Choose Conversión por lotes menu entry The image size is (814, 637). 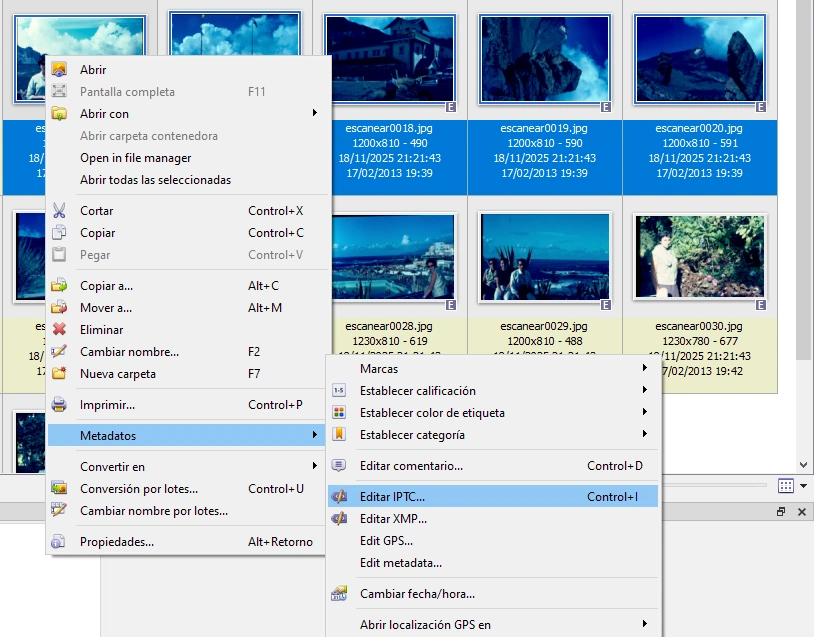139,489
